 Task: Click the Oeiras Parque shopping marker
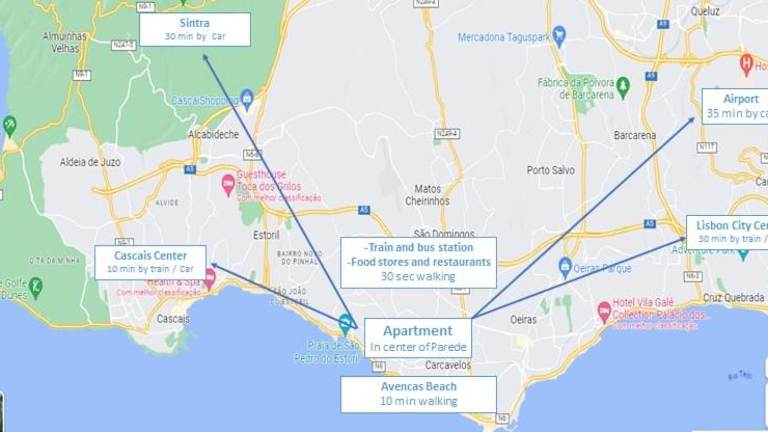tap(565, 267)
